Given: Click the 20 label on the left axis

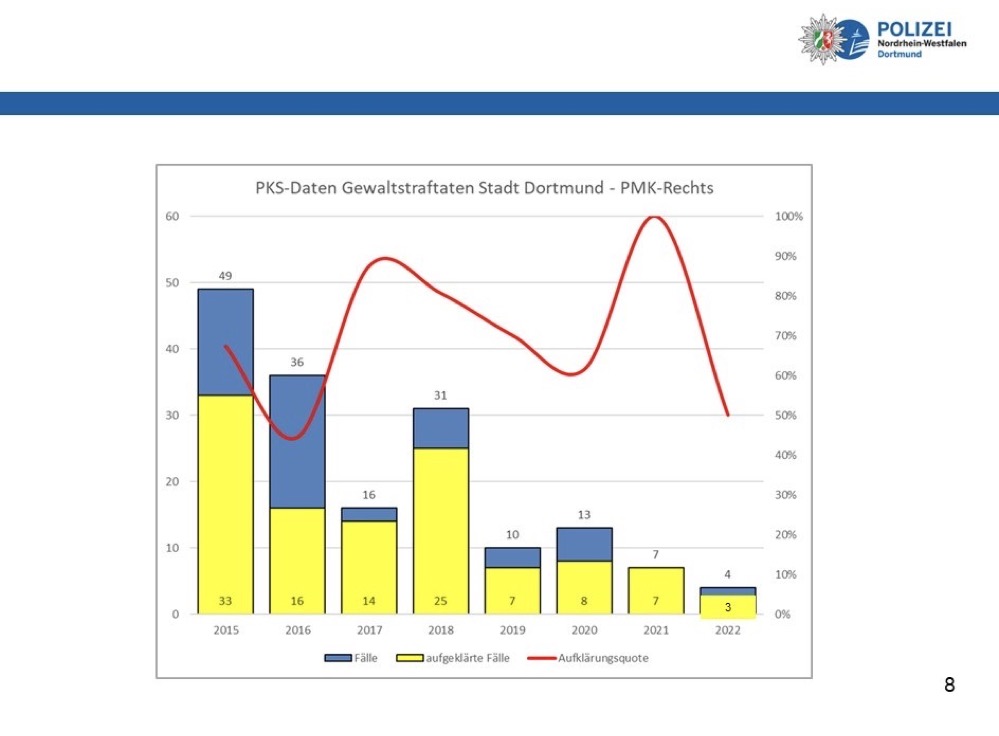Looking at the screenshot, I should click(x=172, y=482).
